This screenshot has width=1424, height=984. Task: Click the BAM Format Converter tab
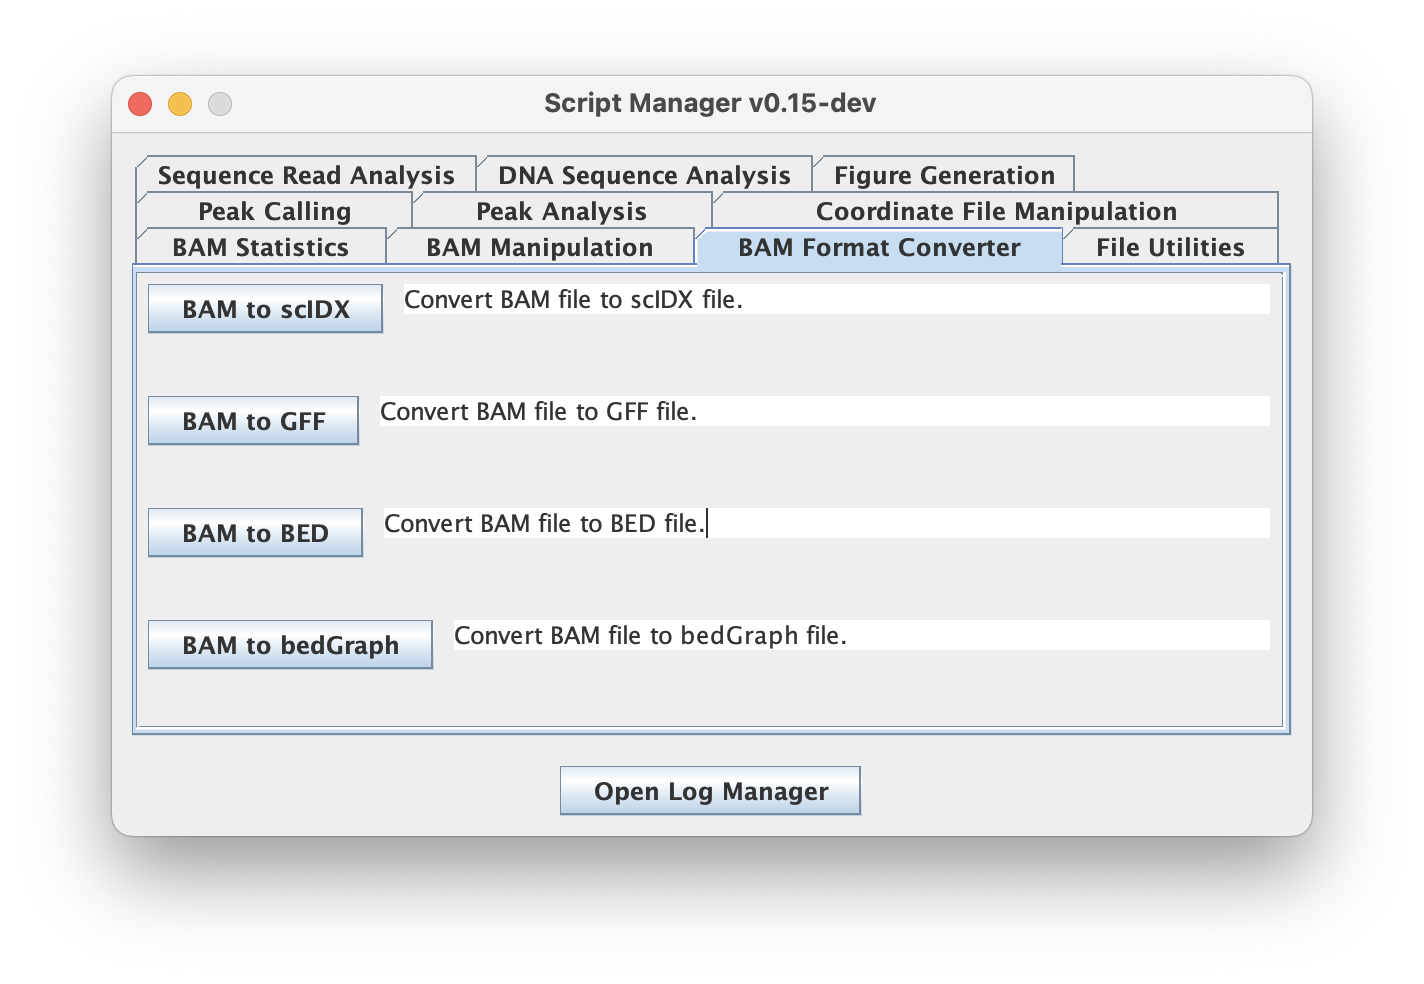tap(879, 247)
